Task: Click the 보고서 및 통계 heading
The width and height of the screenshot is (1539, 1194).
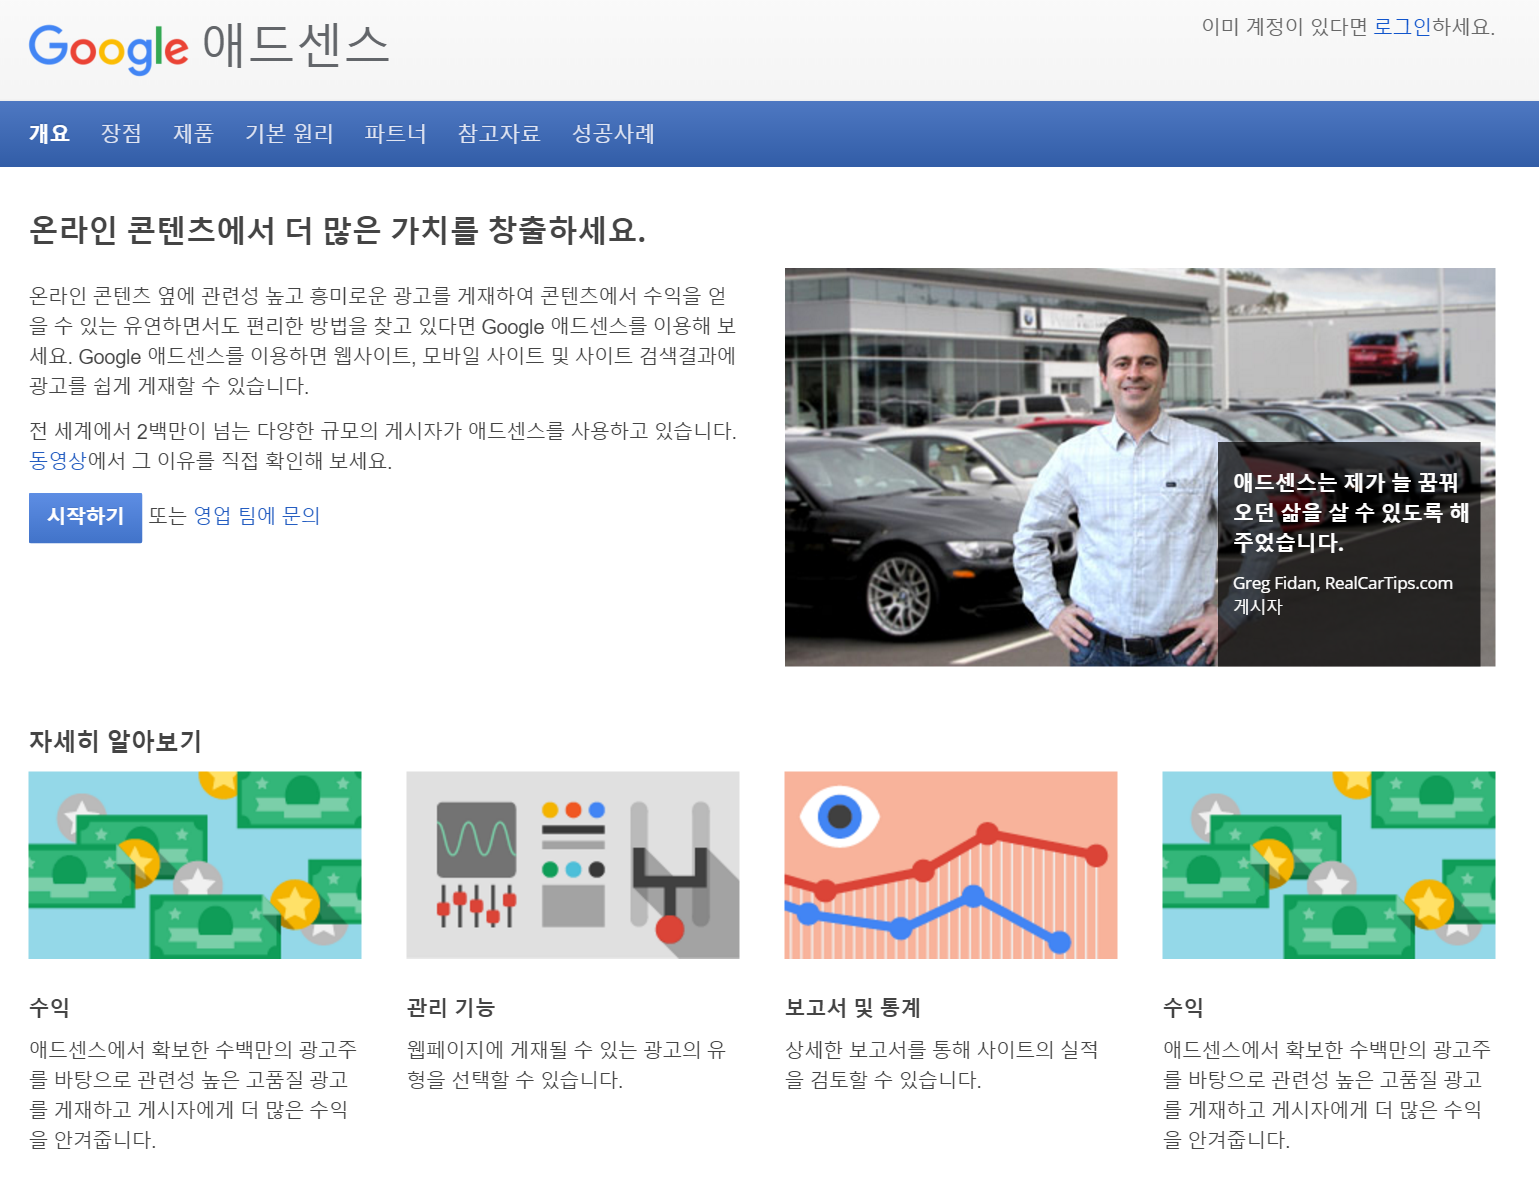Action: [x=853, y=1008]
